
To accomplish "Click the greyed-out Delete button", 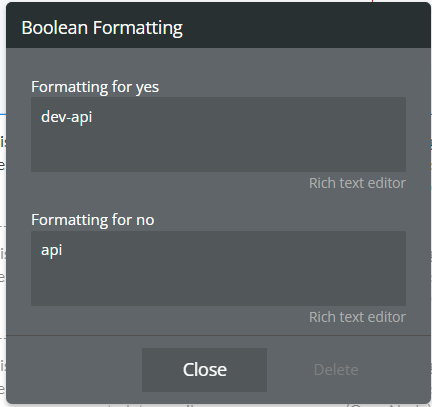I will pos(336,370).
